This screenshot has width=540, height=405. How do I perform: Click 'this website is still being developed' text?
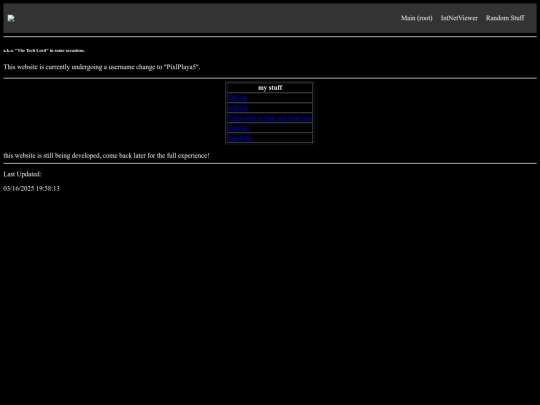[x=106, y=156]
